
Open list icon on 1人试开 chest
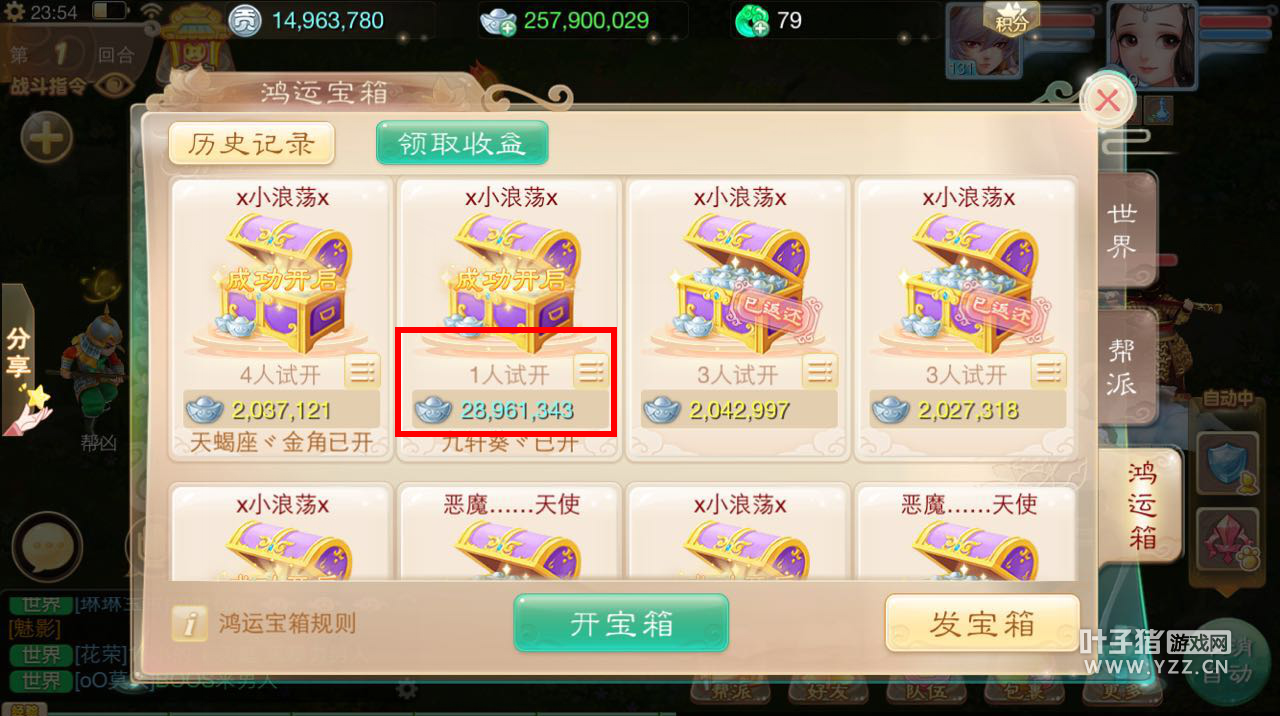point(591,371)
